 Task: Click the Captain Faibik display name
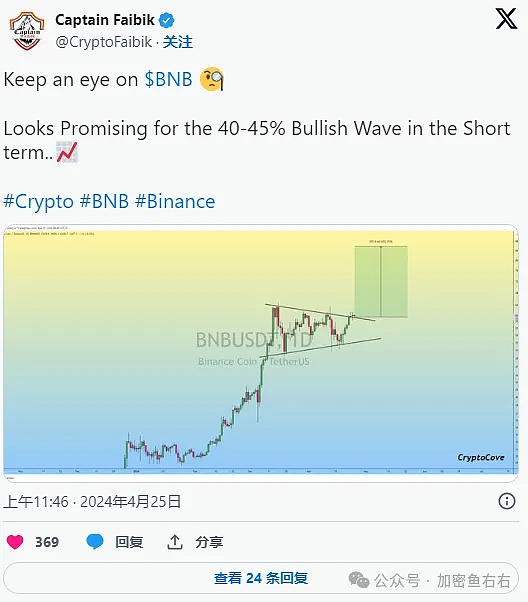pos(104,20)
